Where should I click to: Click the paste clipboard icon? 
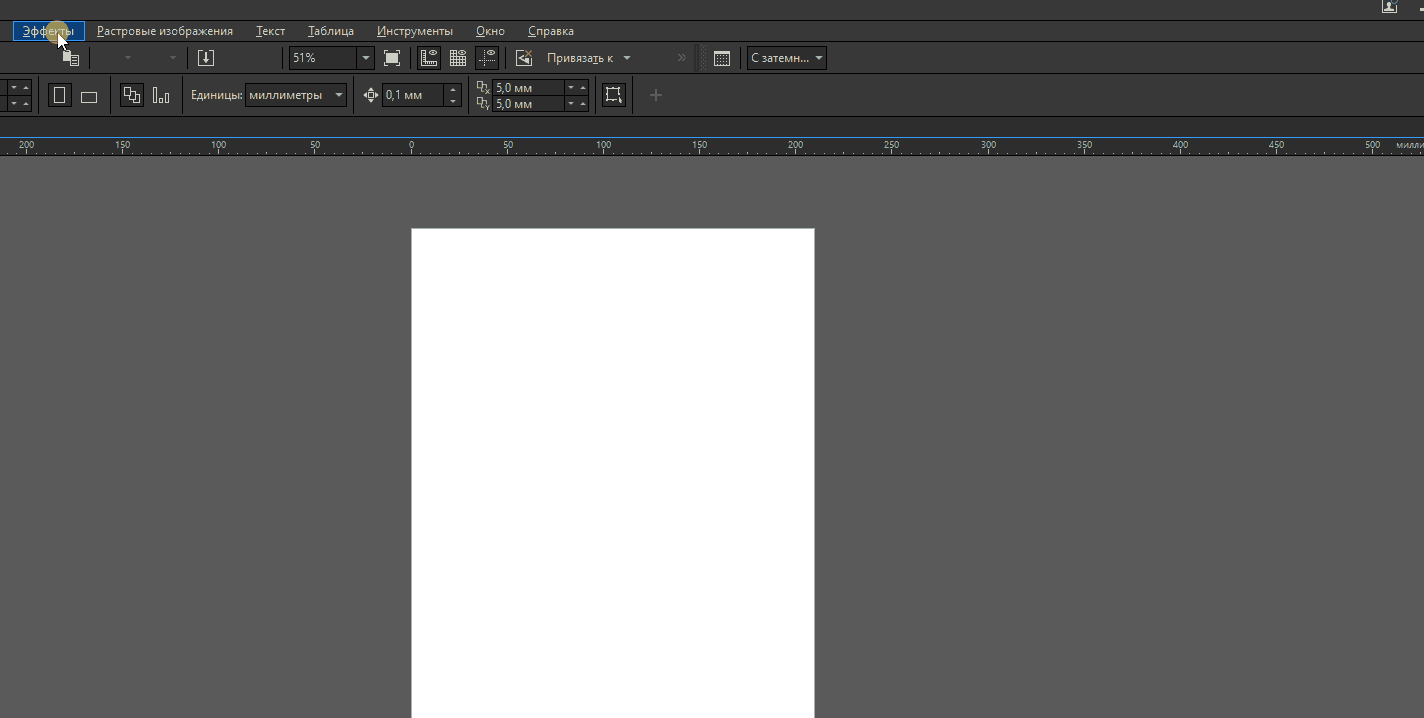pyautogui.click(x=70, y=58)
